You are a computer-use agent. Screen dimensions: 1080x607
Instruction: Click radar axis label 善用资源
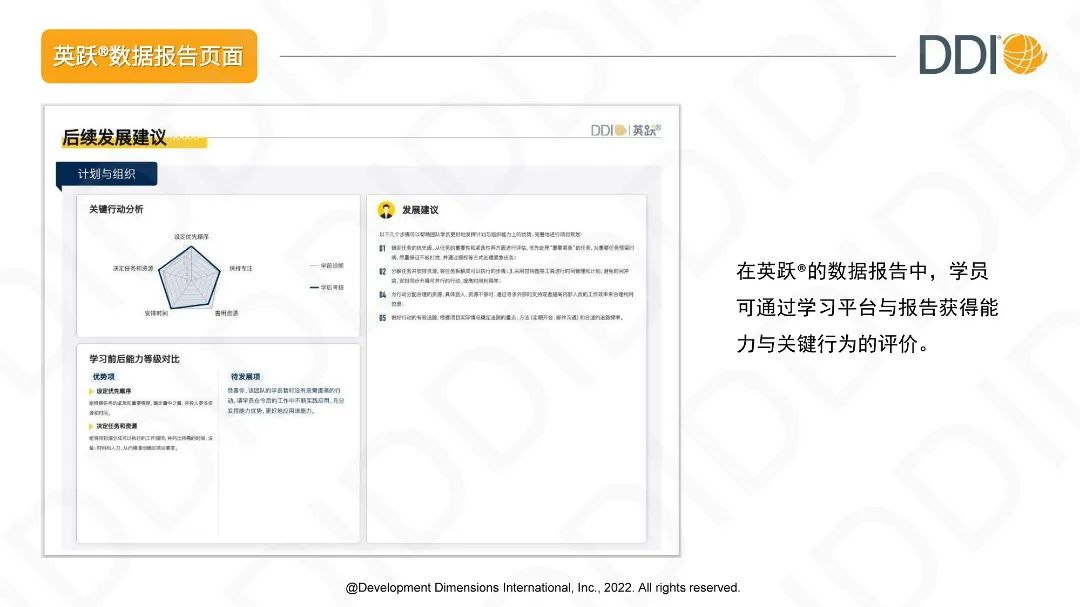[227, 313]
